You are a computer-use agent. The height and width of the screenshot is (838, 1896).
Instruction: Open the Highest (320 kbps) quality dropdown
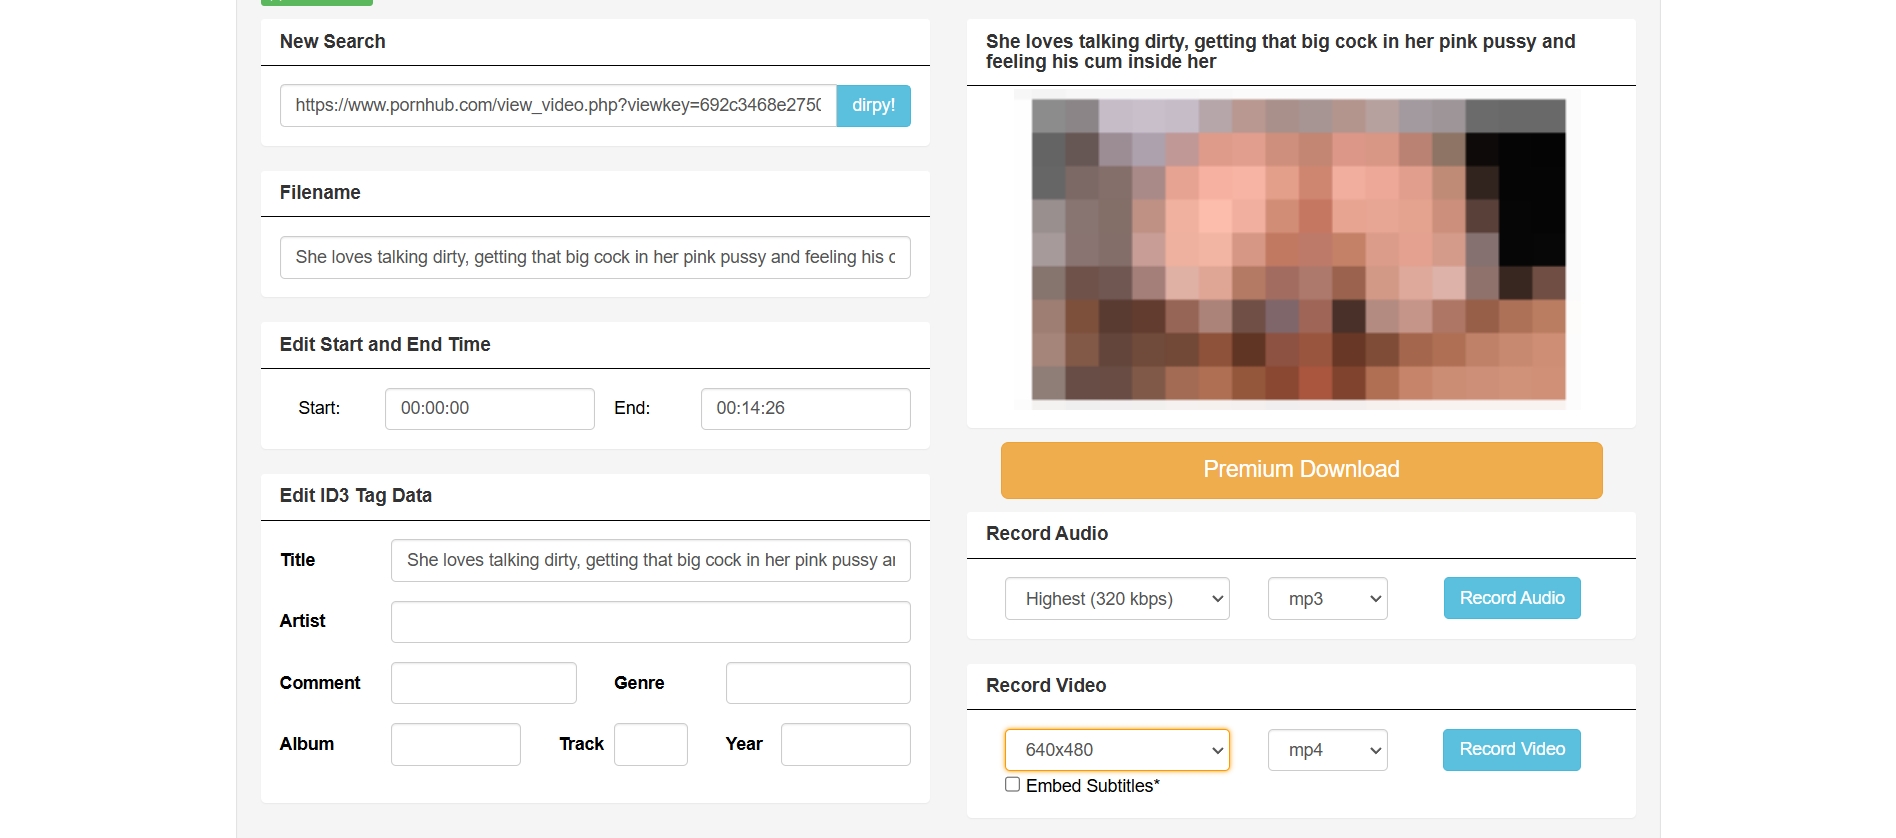1116,599
